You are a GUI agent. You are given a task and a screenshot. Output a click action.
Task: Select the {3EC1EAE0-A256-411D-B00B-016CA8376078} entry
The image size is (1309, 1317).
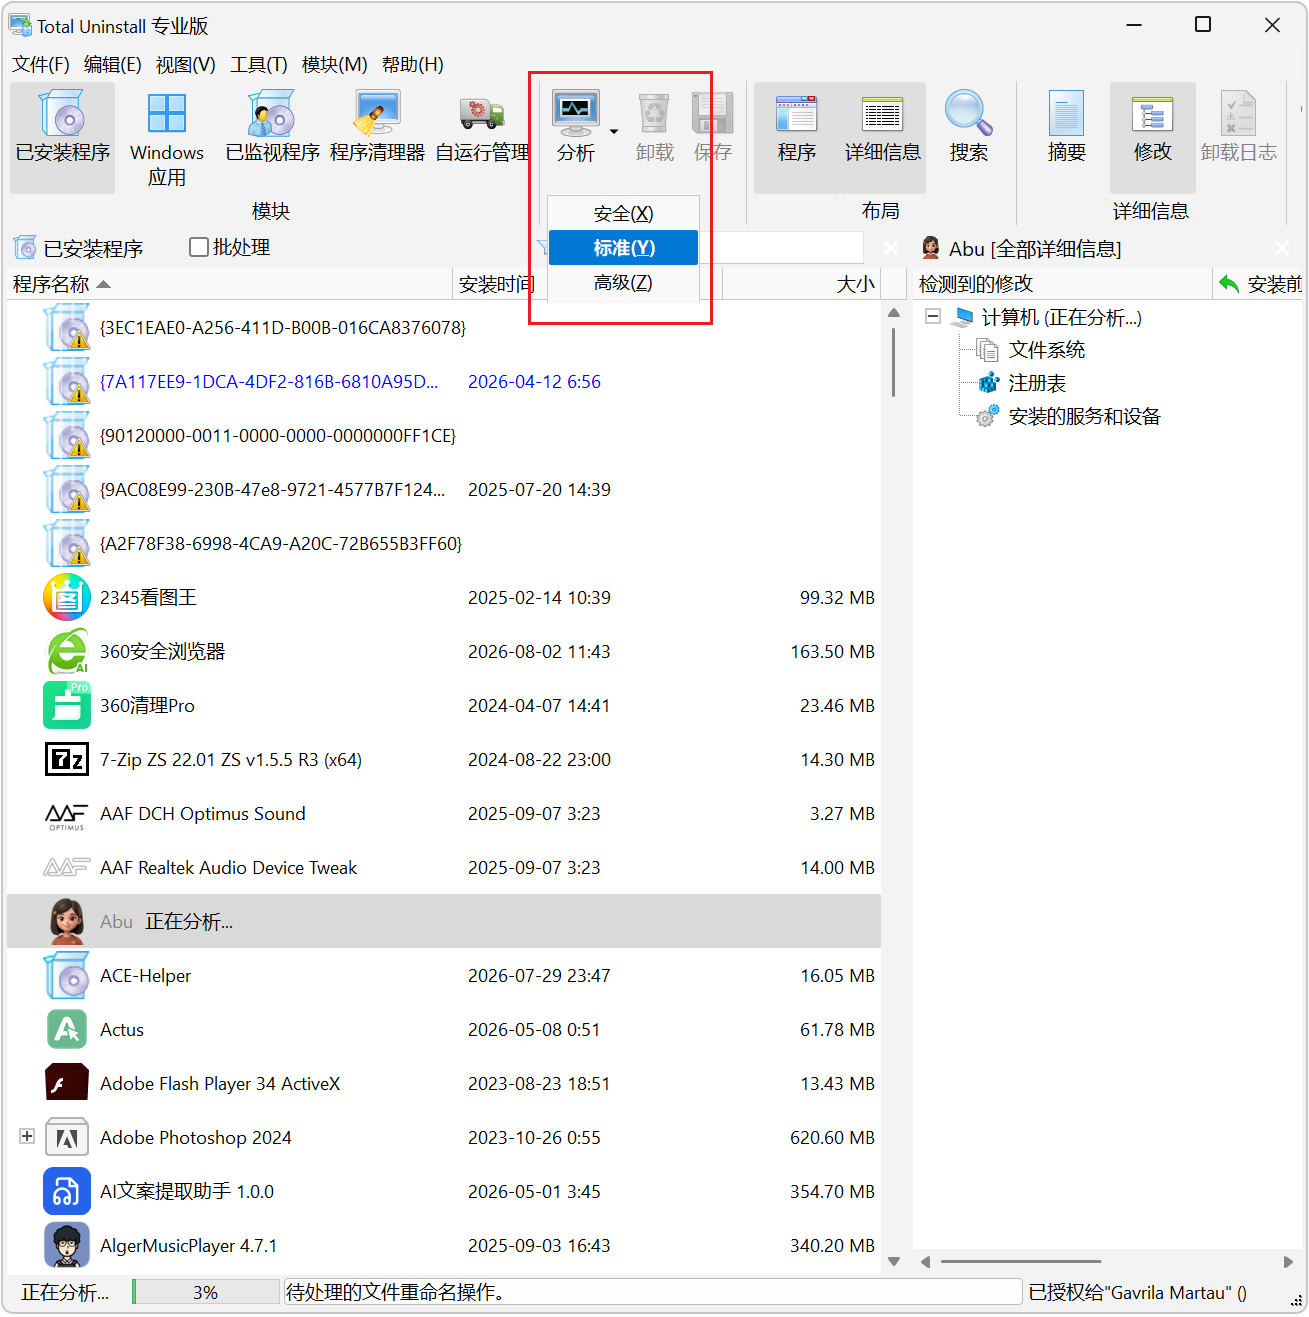click(283, 327)
